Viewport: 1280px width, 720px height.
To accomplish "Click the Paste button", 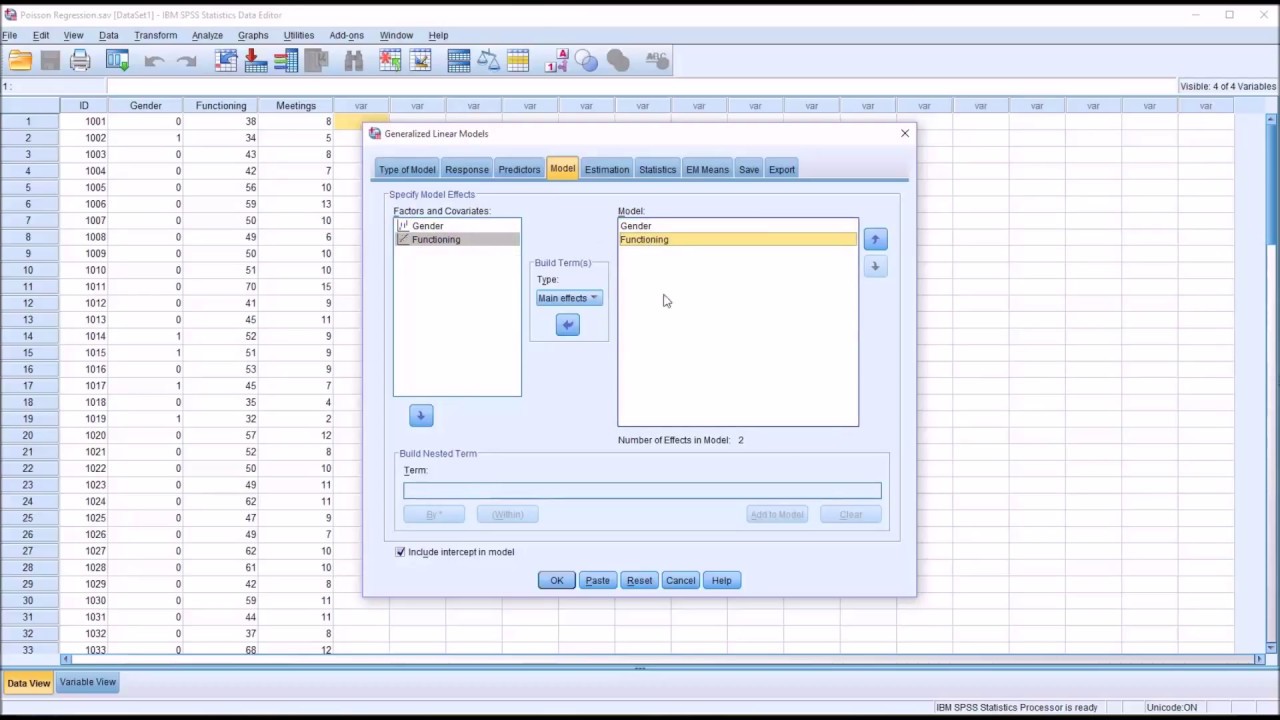I will (598, 580).
